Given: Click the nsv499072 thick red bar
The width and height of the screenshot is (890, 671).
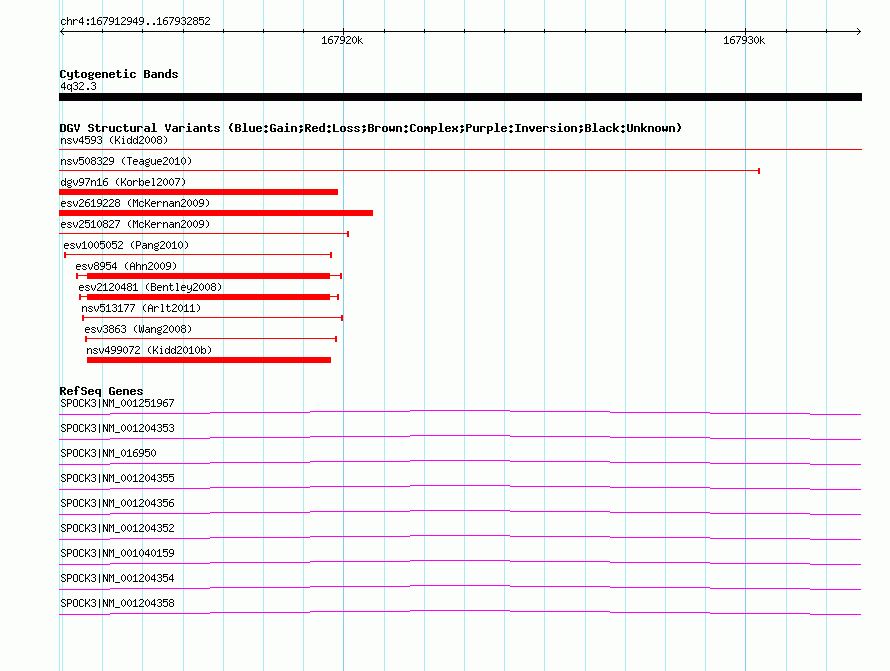Looking at the screenshot, I should 209,360.
